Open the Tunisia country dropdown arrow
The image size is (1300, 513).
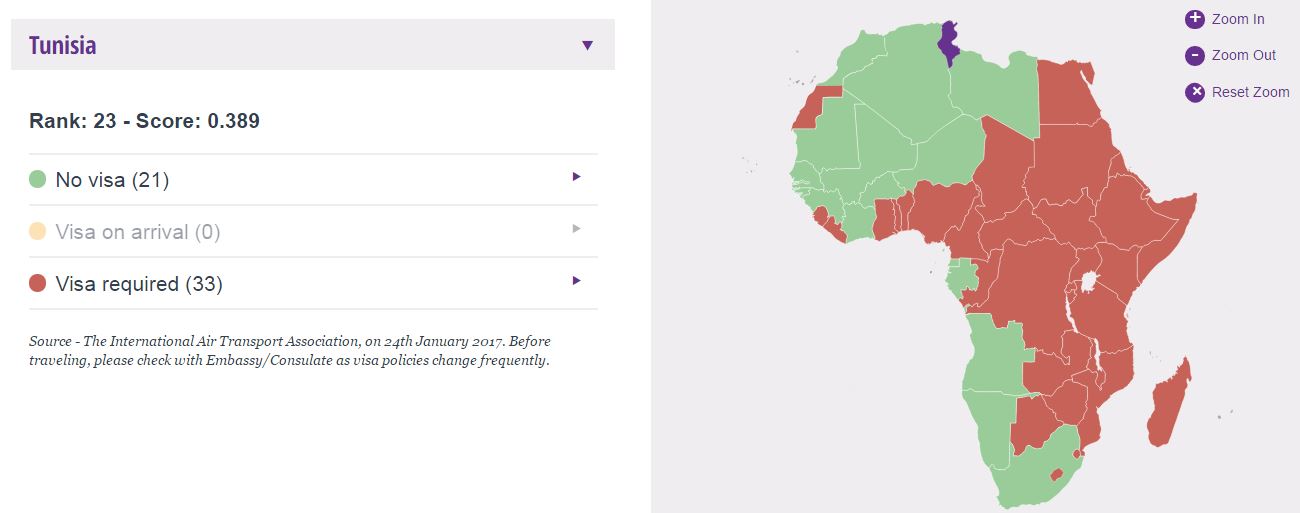pos(587,45)
